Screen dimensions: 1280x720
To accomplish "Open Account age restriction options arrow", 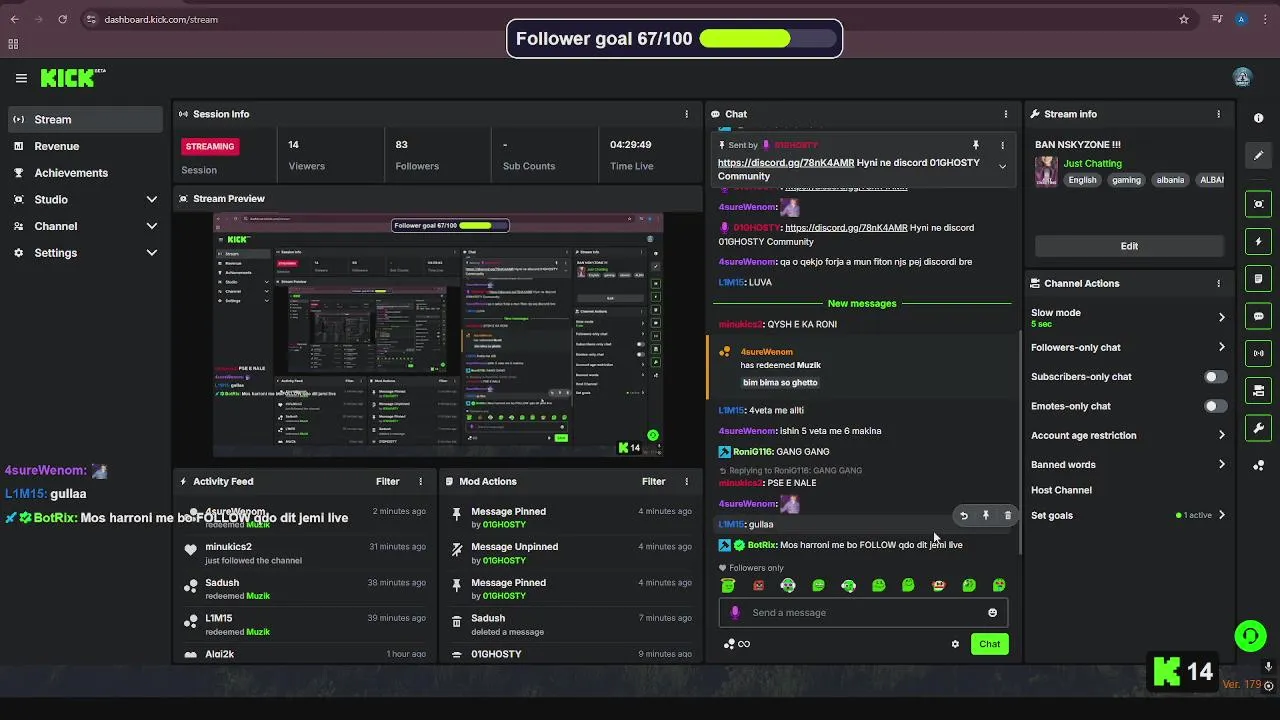I will [1221, 435].
